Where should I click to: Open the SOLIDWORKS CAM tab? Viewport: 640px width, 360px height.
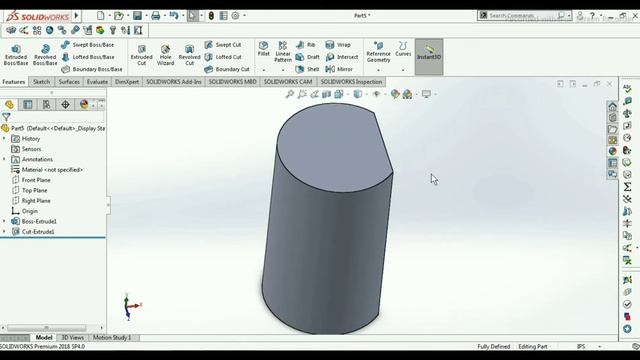click(x=288, y=82)
